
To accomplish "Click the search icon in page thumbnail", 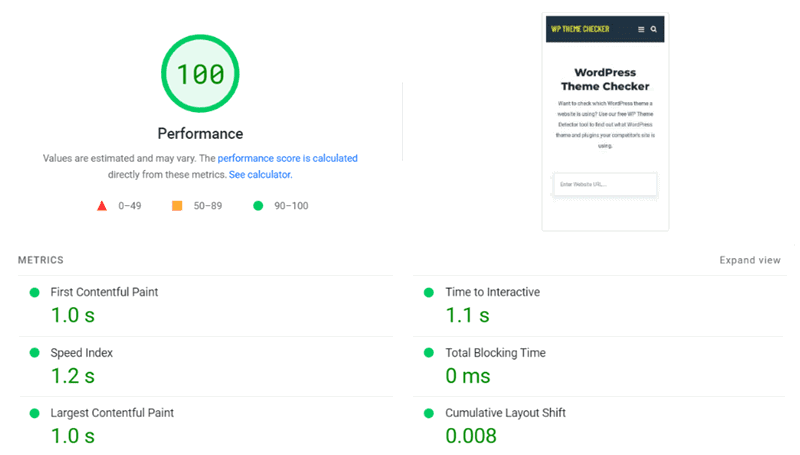I will [x=654, y=29].
